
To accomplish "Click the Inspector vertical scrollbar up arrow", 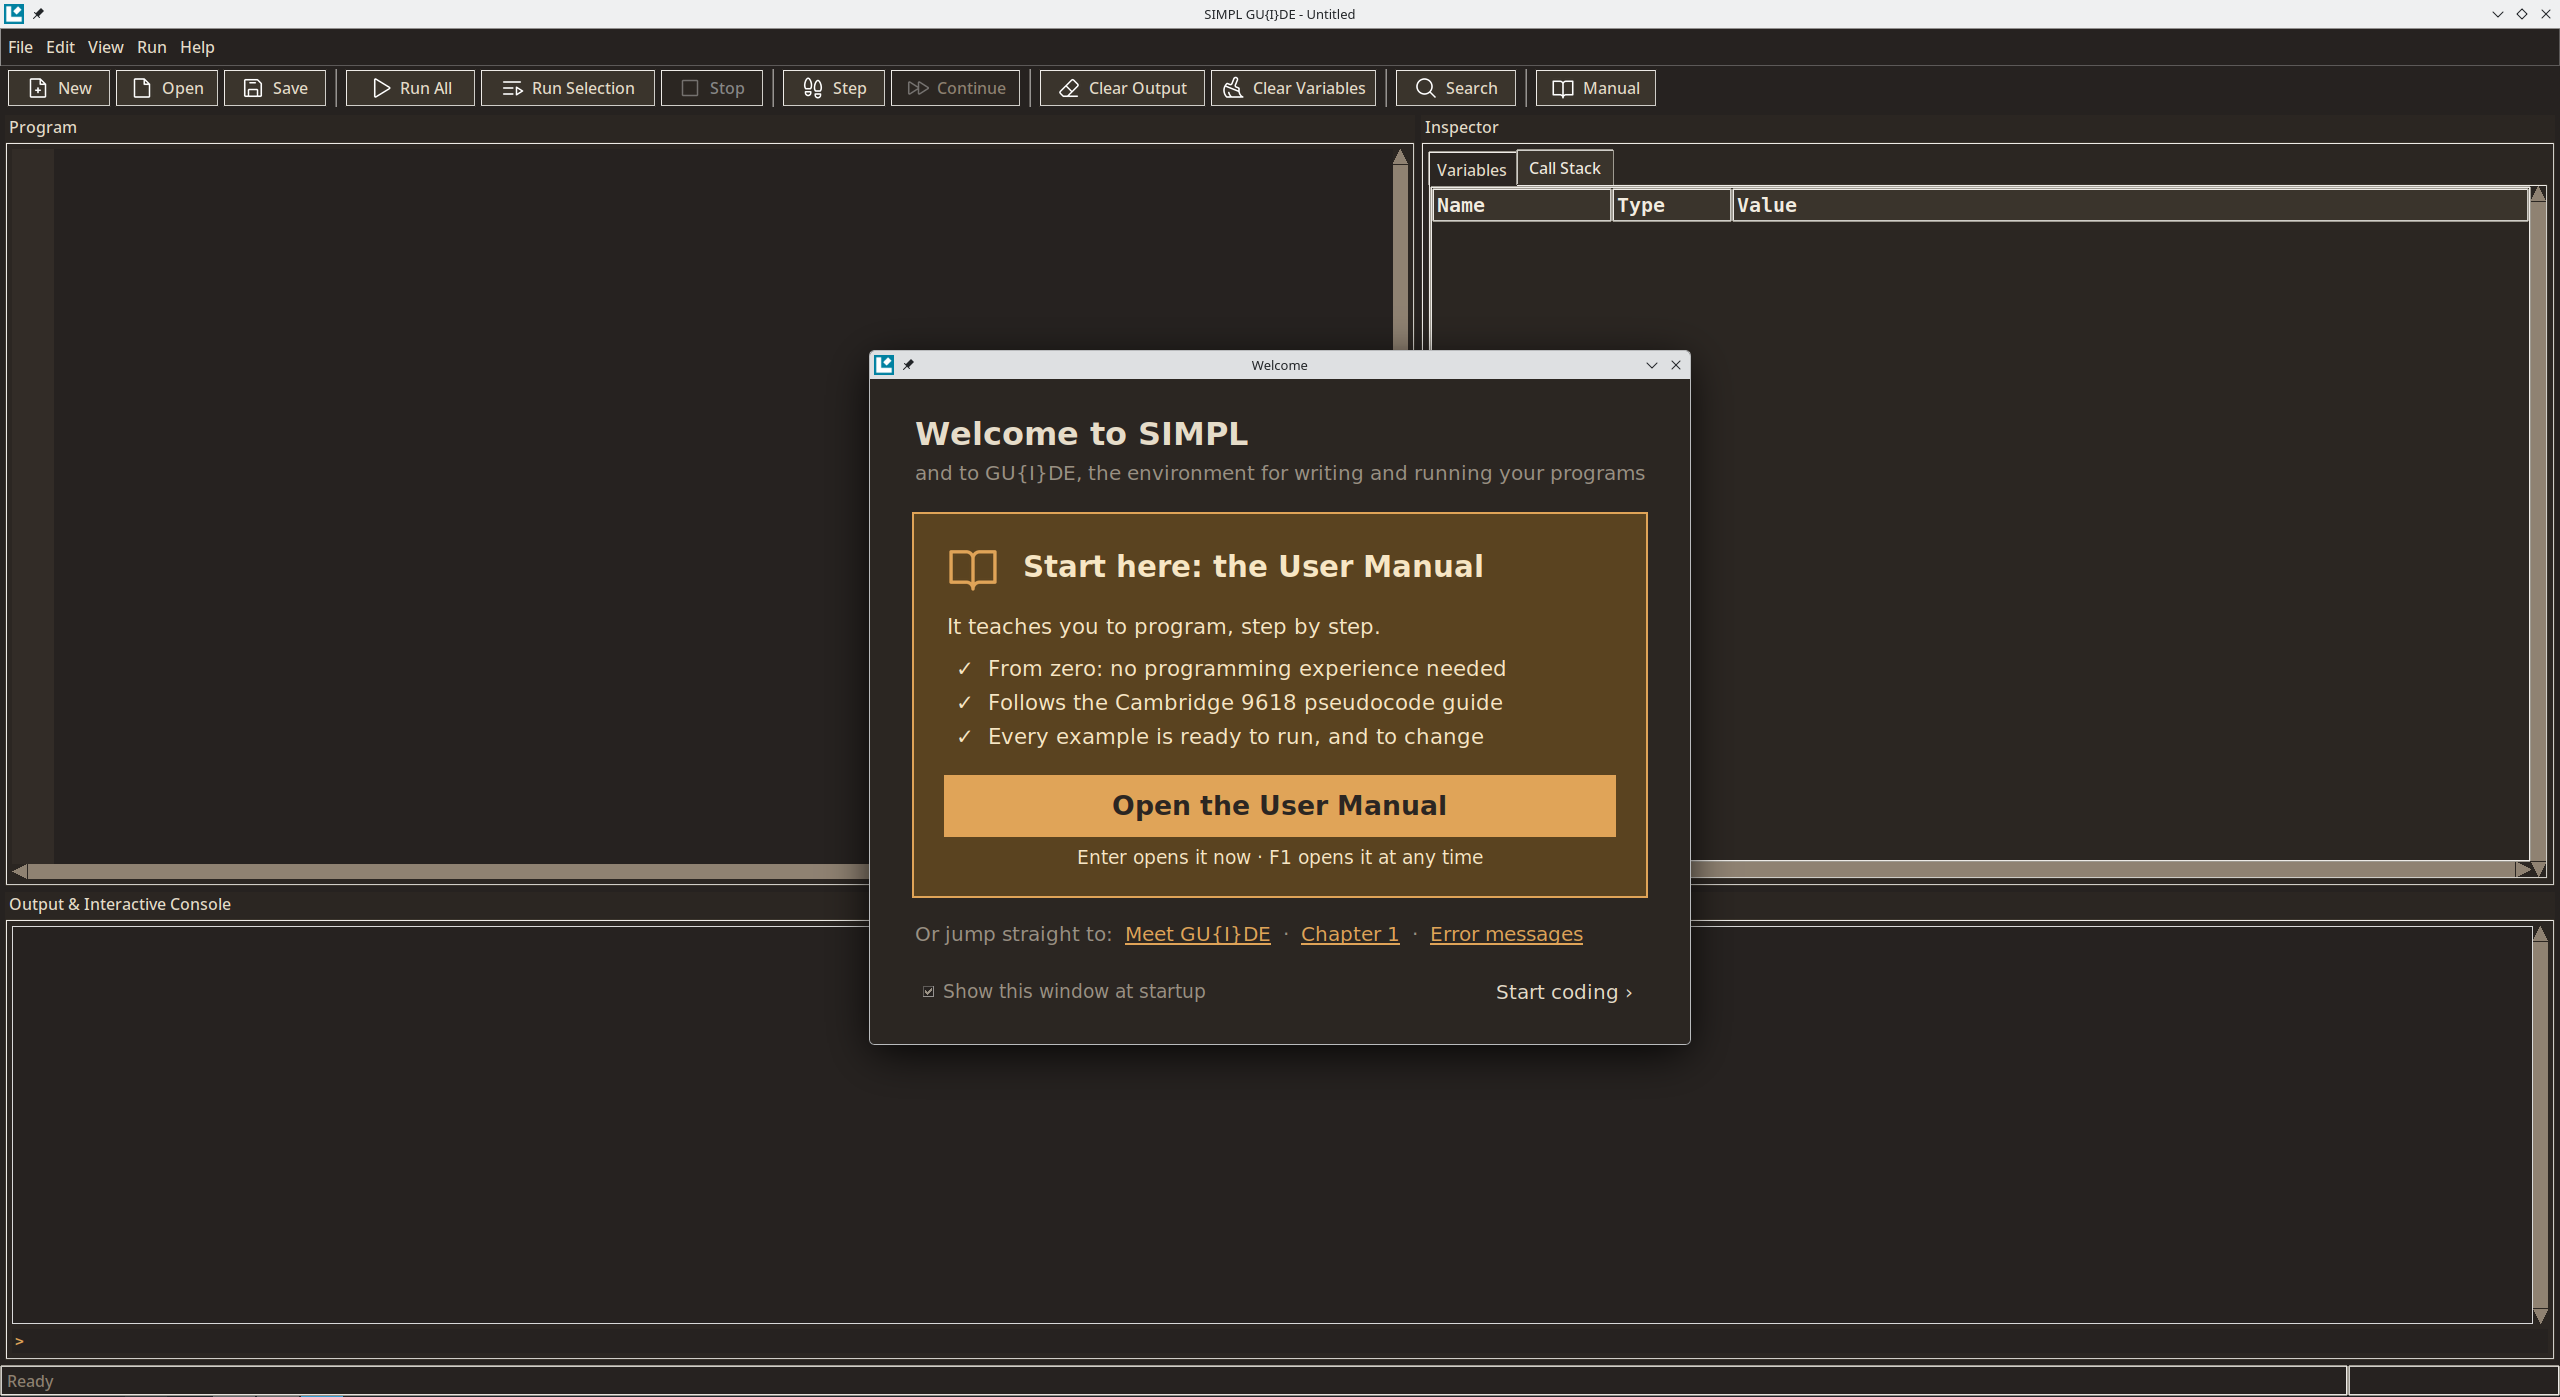I will pyautogui.click(x=2538, y=194).
